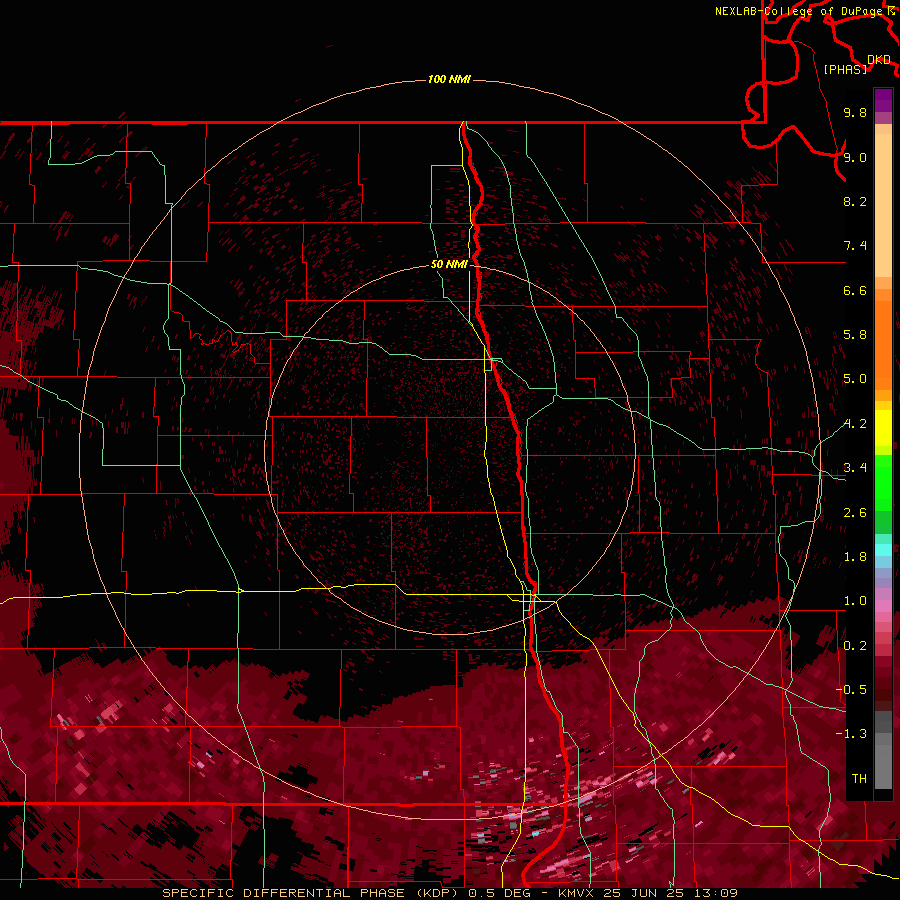Viewport: 900px width, 900px height.
Task: Click the "50 NMI" range ring label
Action: coord(449,265)
